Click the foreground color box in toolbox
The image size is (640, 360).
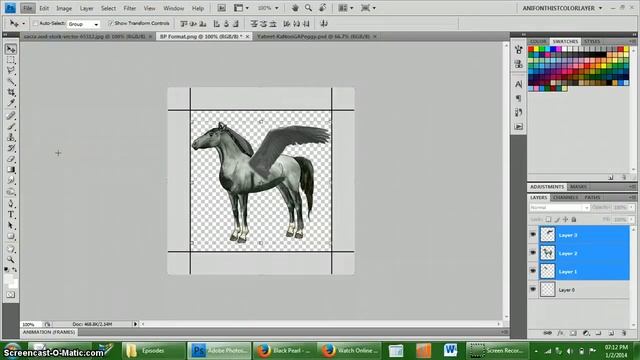point(9,279)
